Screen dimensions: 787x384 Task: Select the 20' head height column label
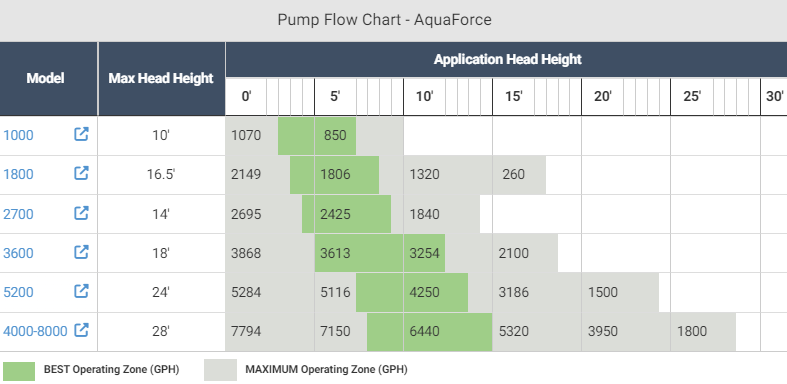pos(603,96)
